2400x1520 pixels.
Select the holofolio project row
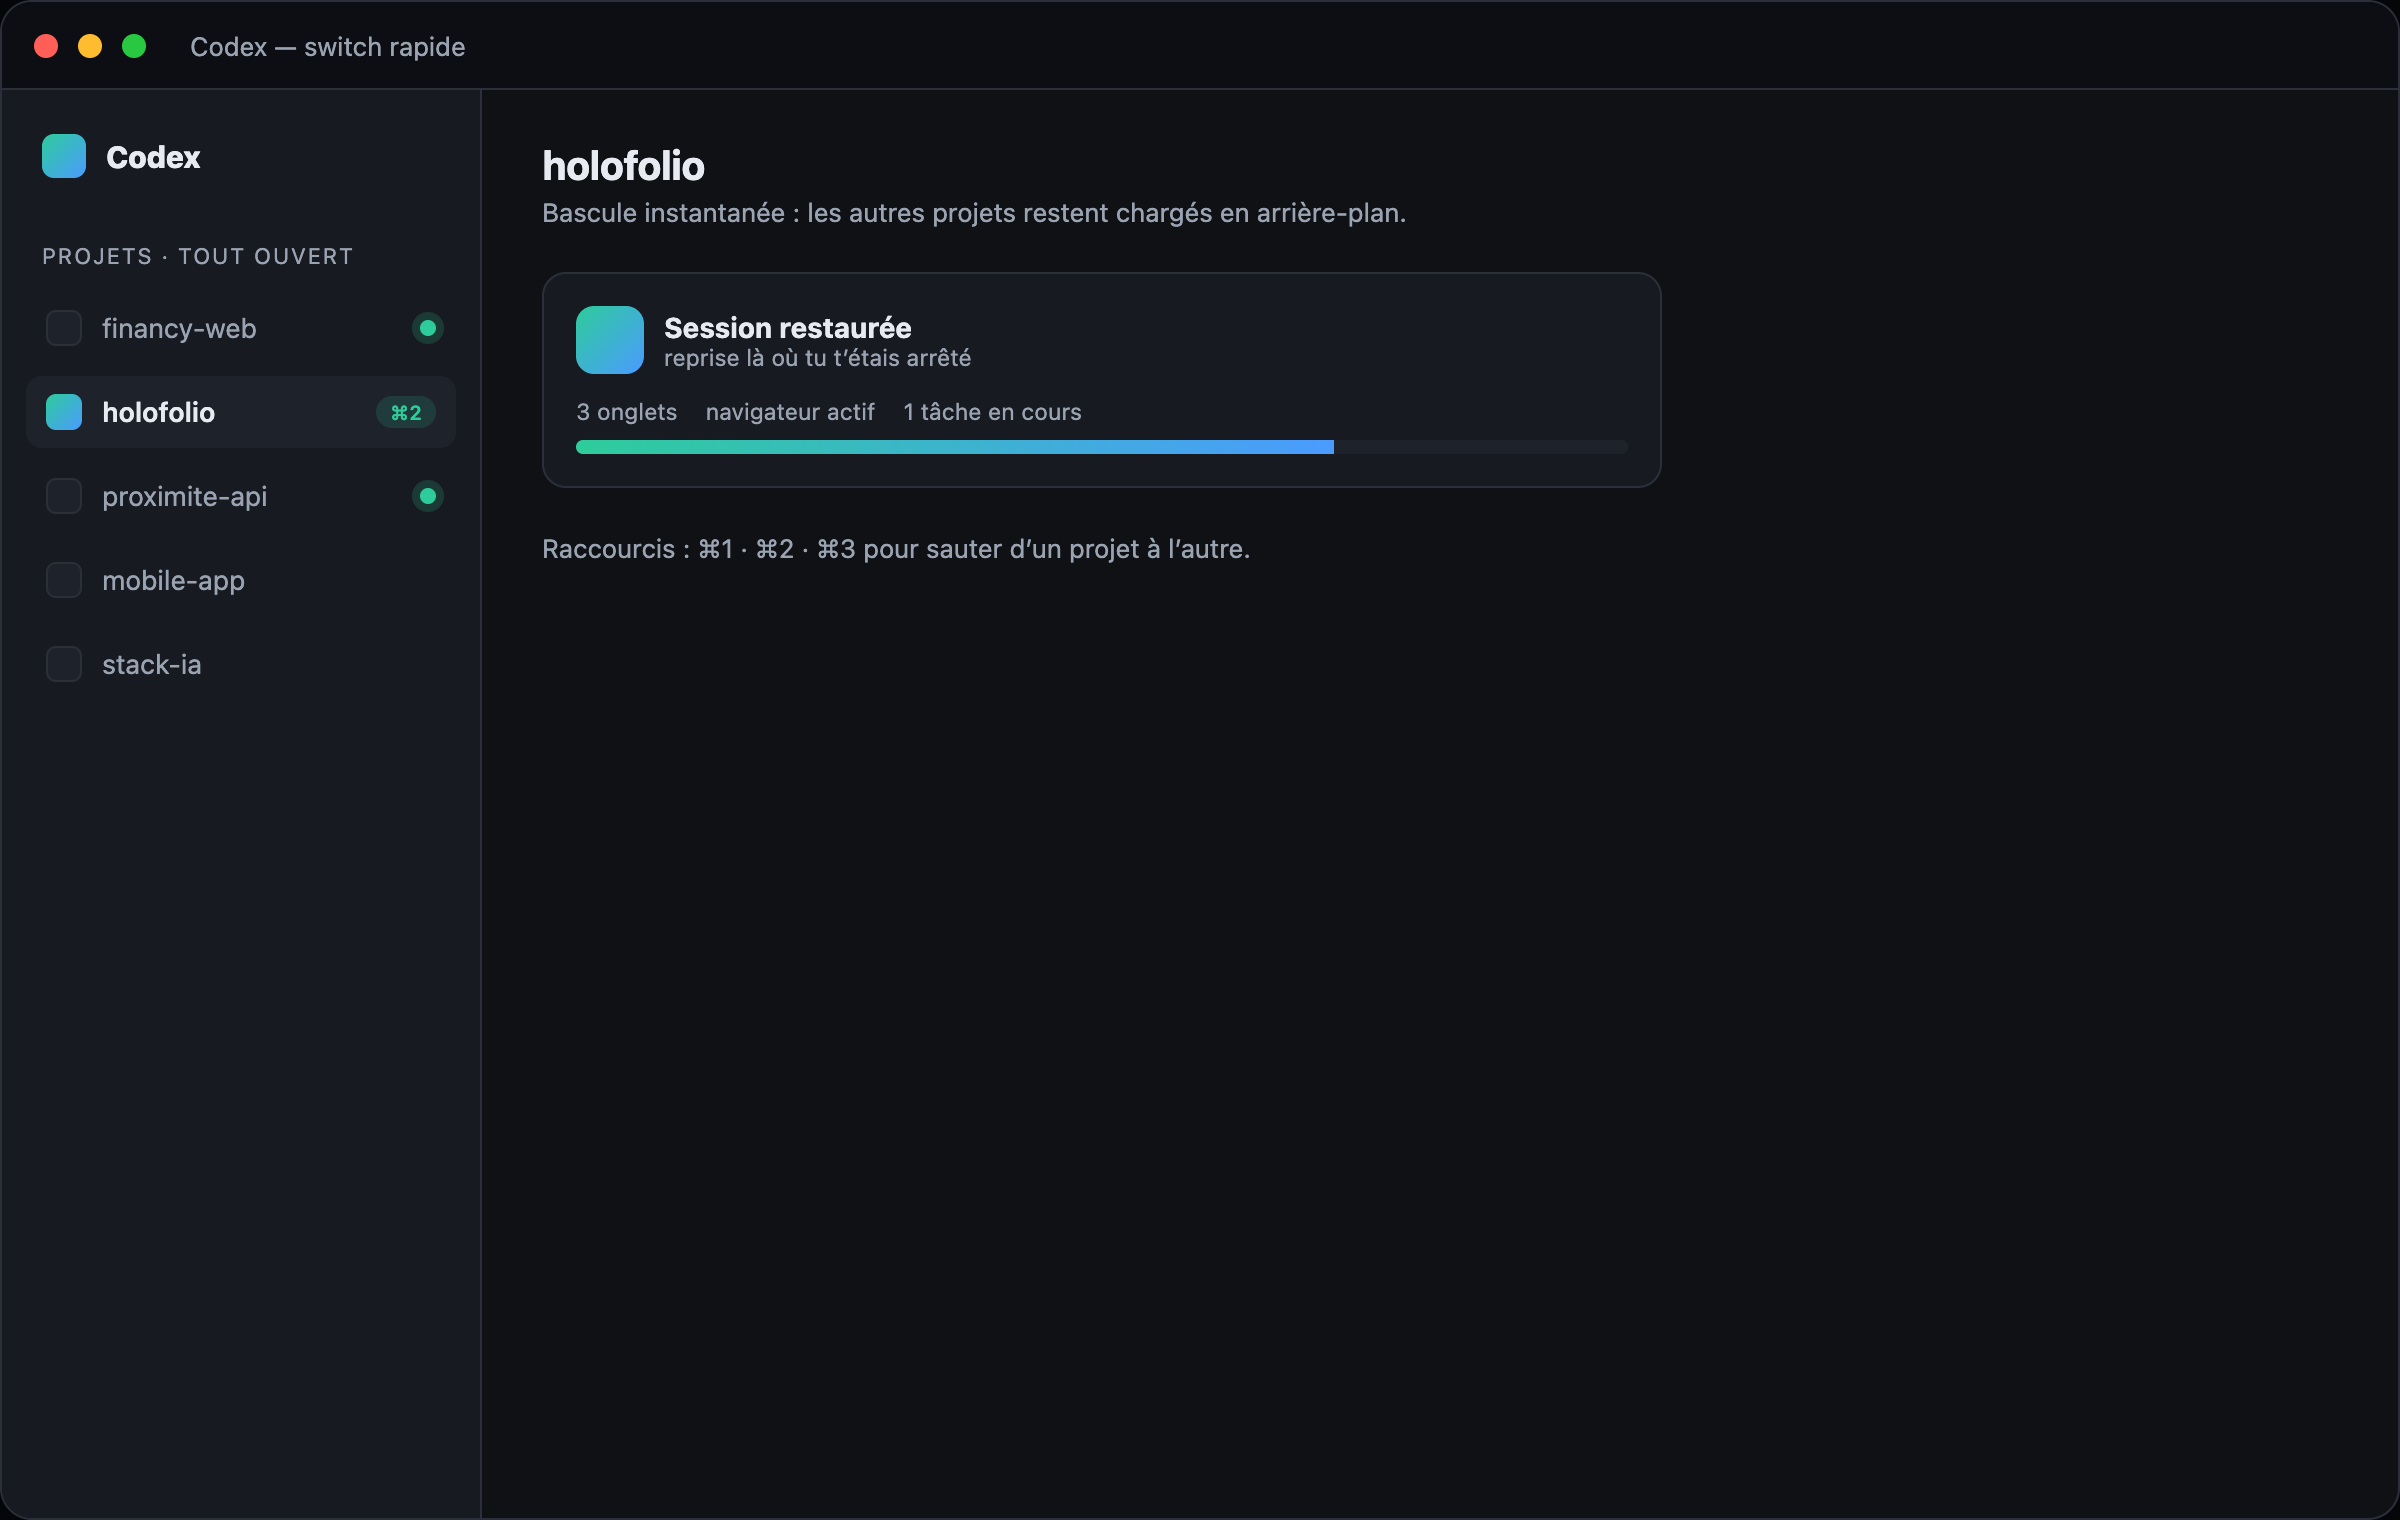pyautogui.click(x=241, y=412)
